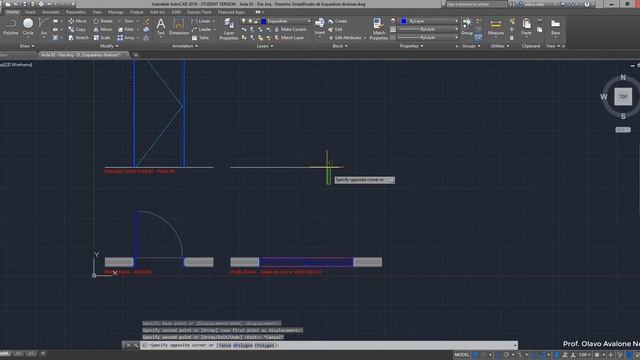The width and height of the screenshot is (640, 360).
Task: Expand the Modify panel
Action: [x=109, y=46]
